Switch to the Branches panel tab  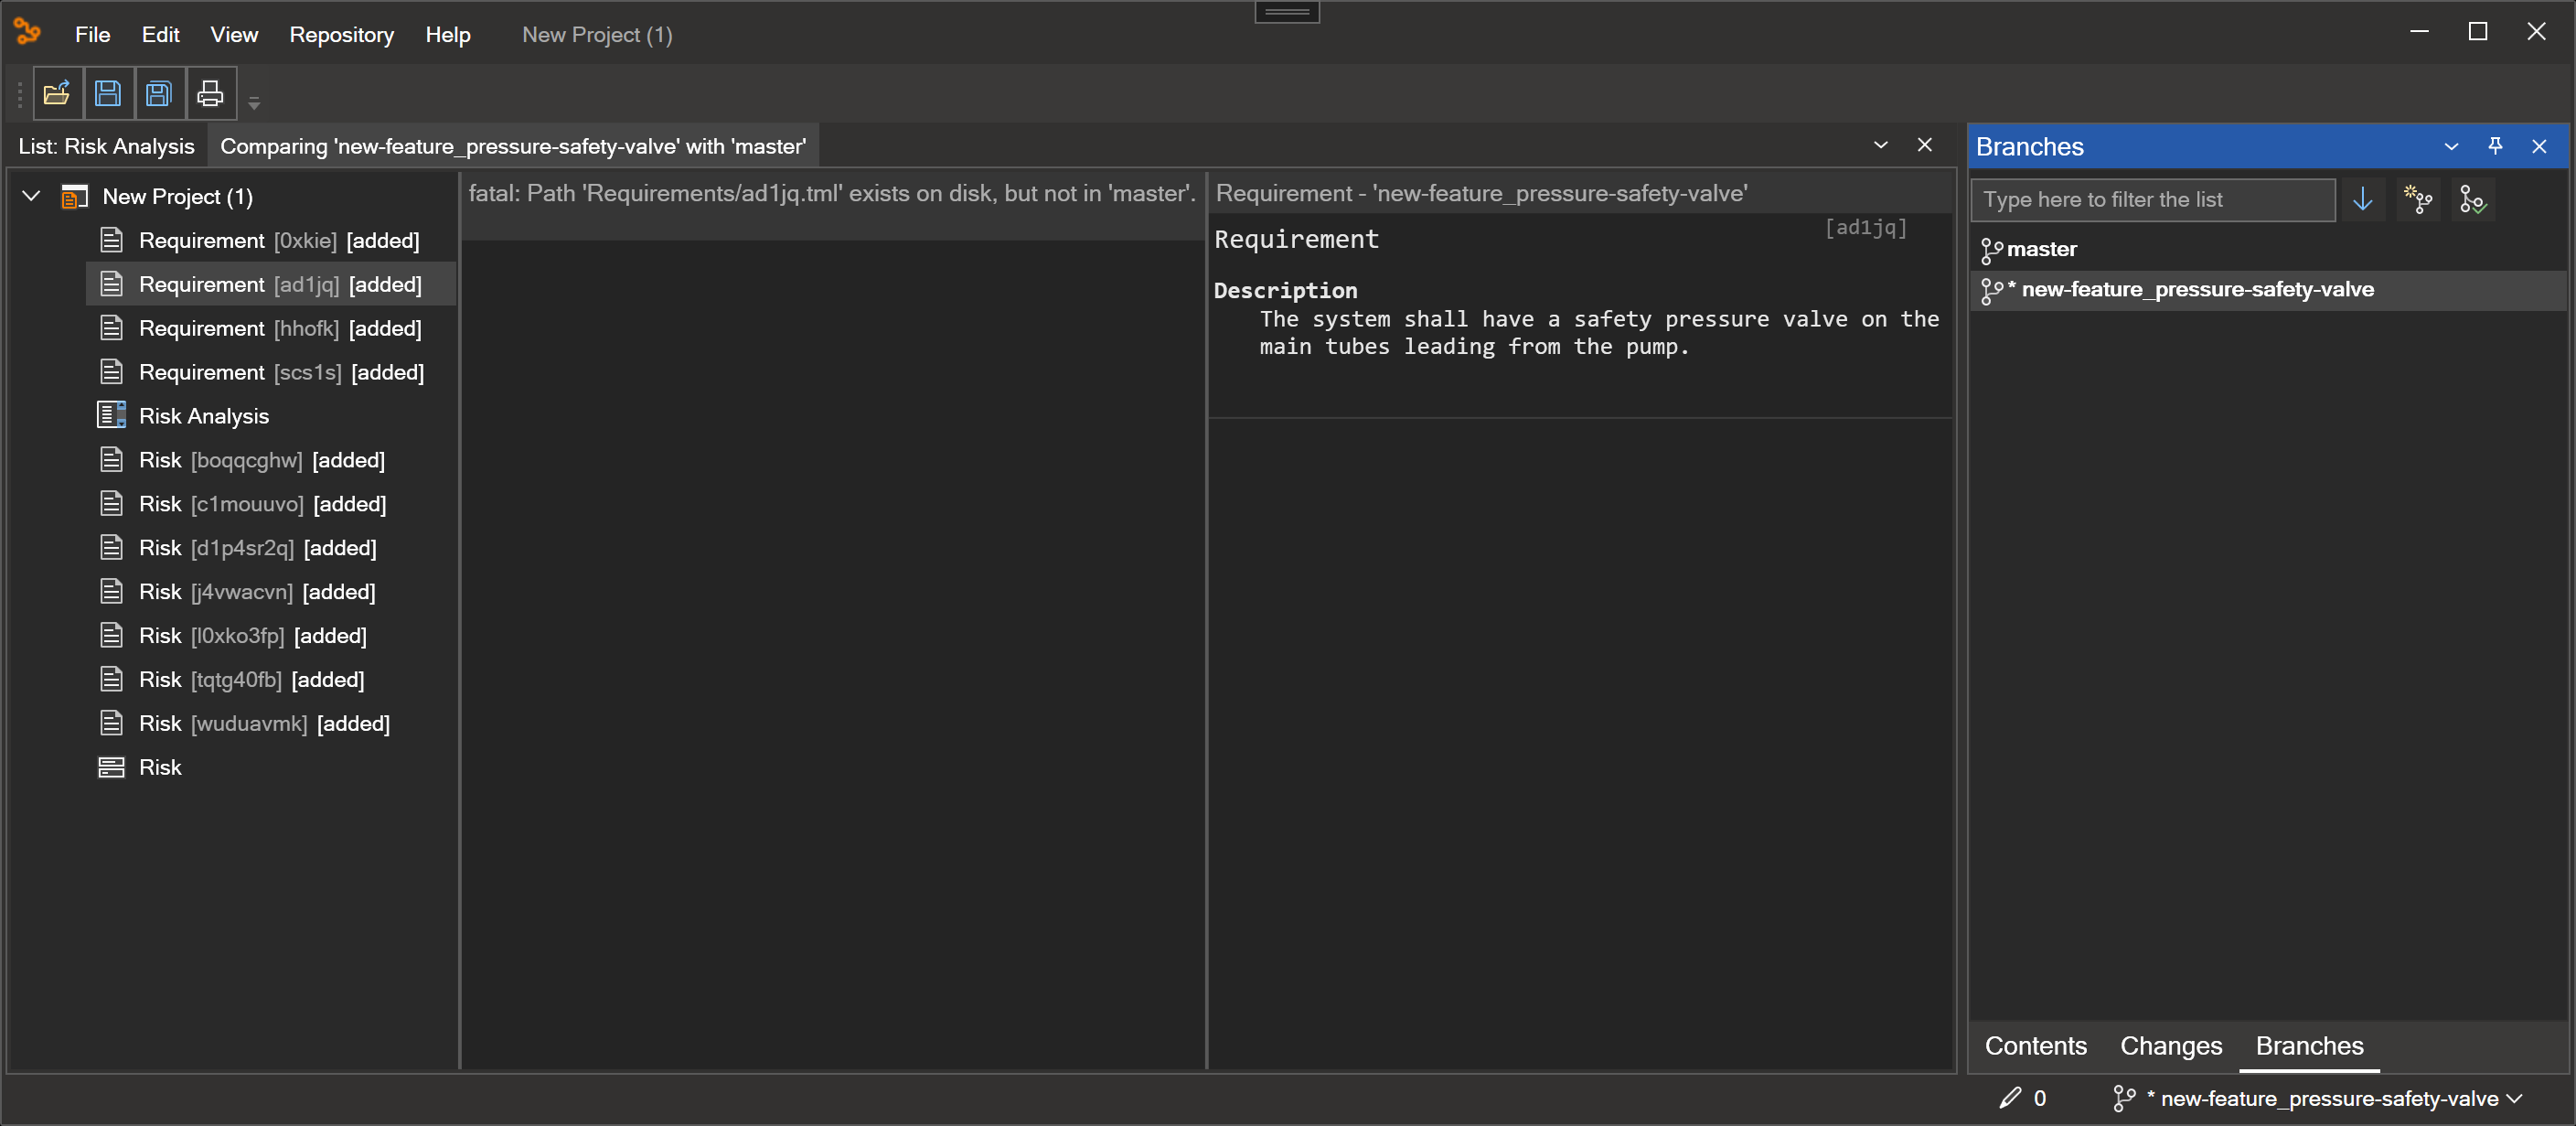pyautogui.click(x=2310, y=1046)
